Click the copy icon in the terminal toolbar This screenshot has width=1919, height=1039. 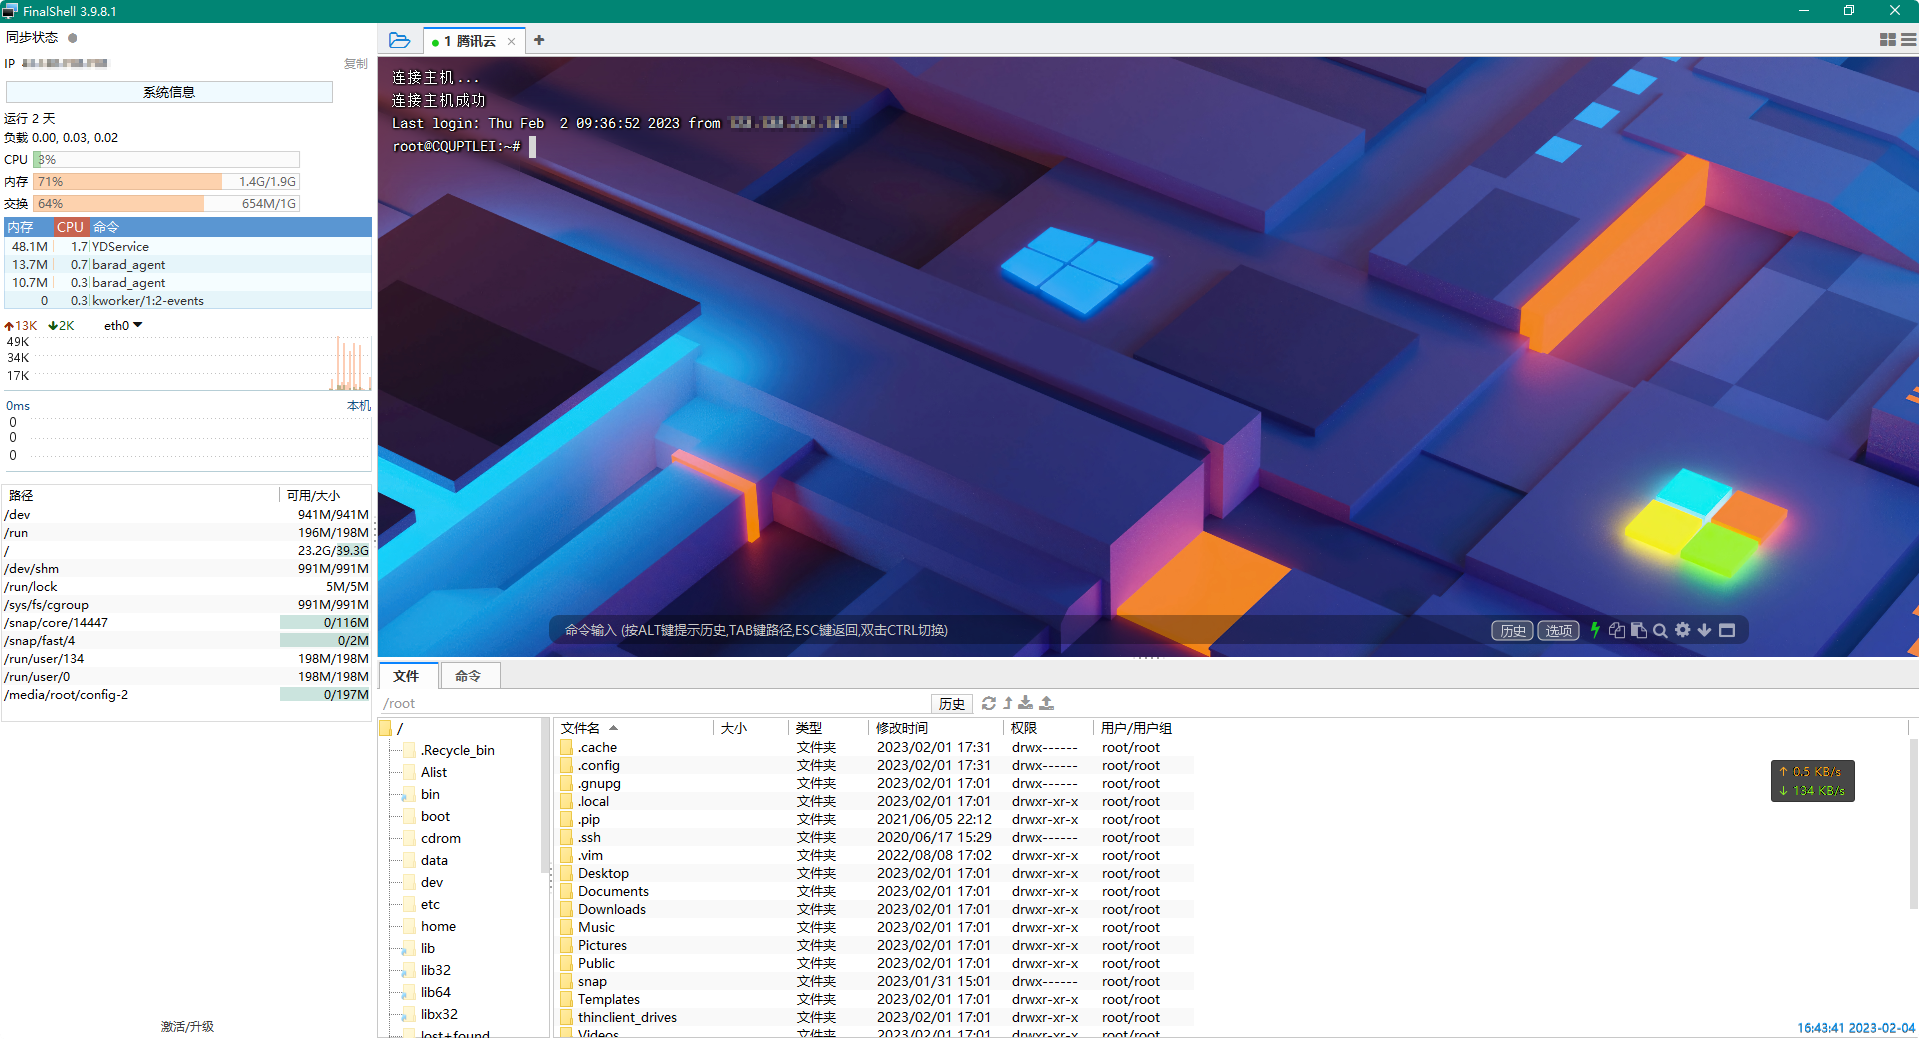[1617, 630]
